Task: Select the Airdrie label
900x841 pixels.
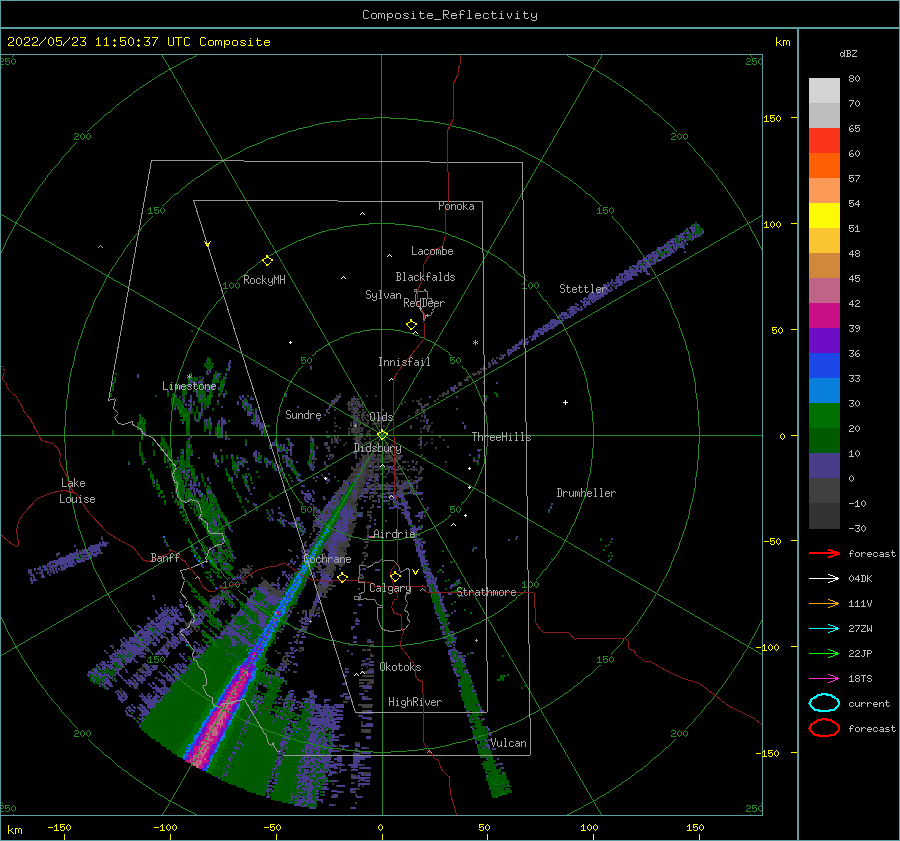Action: (394, 534)
